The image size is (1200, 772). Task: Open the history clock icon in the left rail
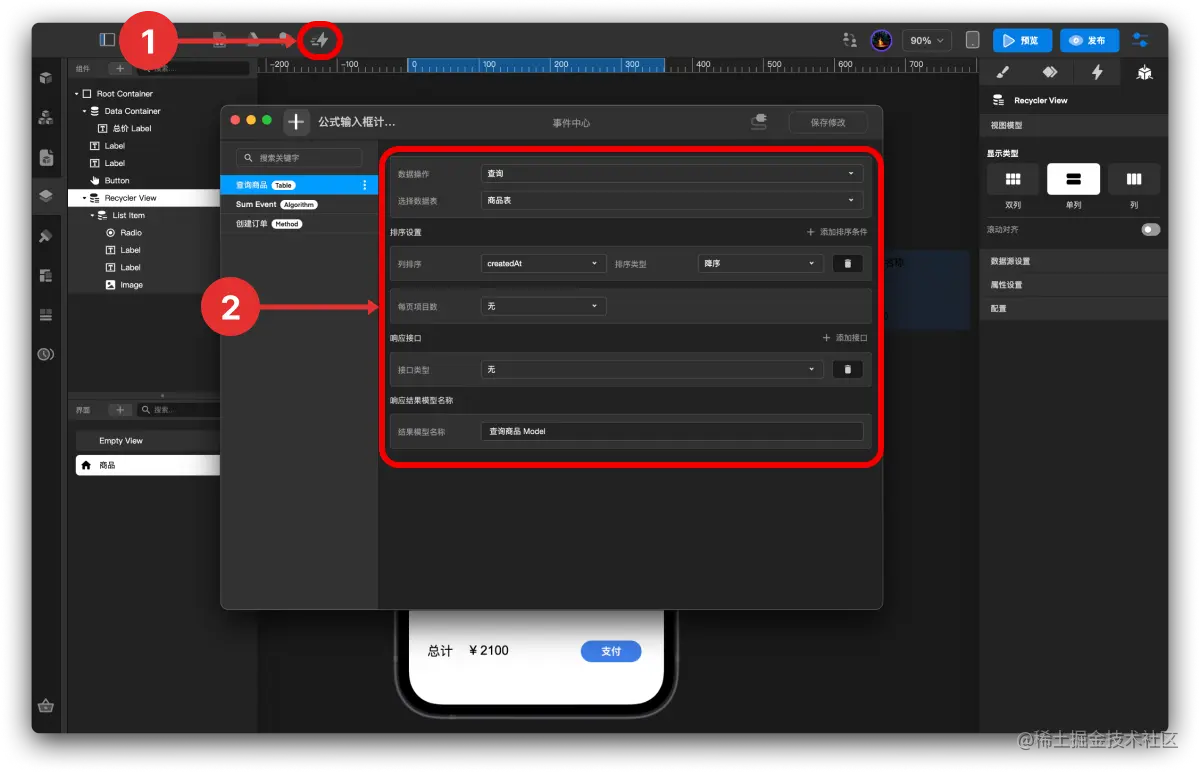coord(45,354)
